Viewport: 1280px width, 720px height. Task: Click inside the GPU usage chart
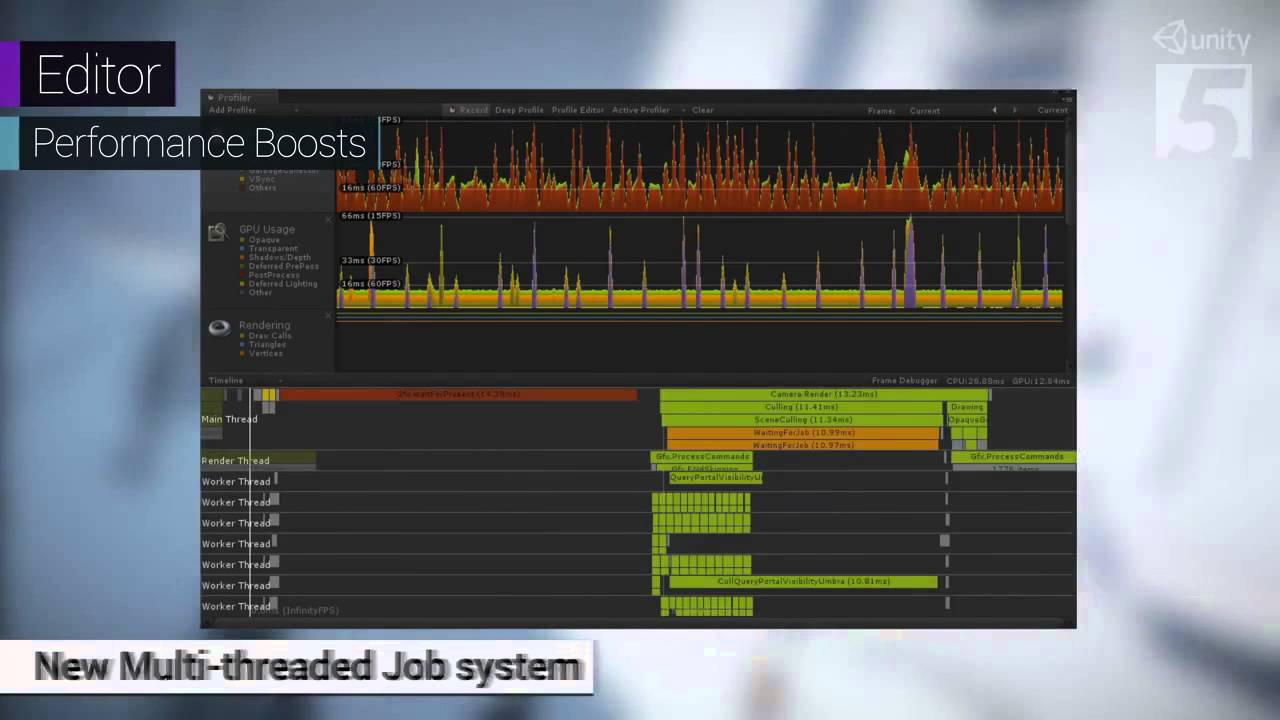[700, 262]
